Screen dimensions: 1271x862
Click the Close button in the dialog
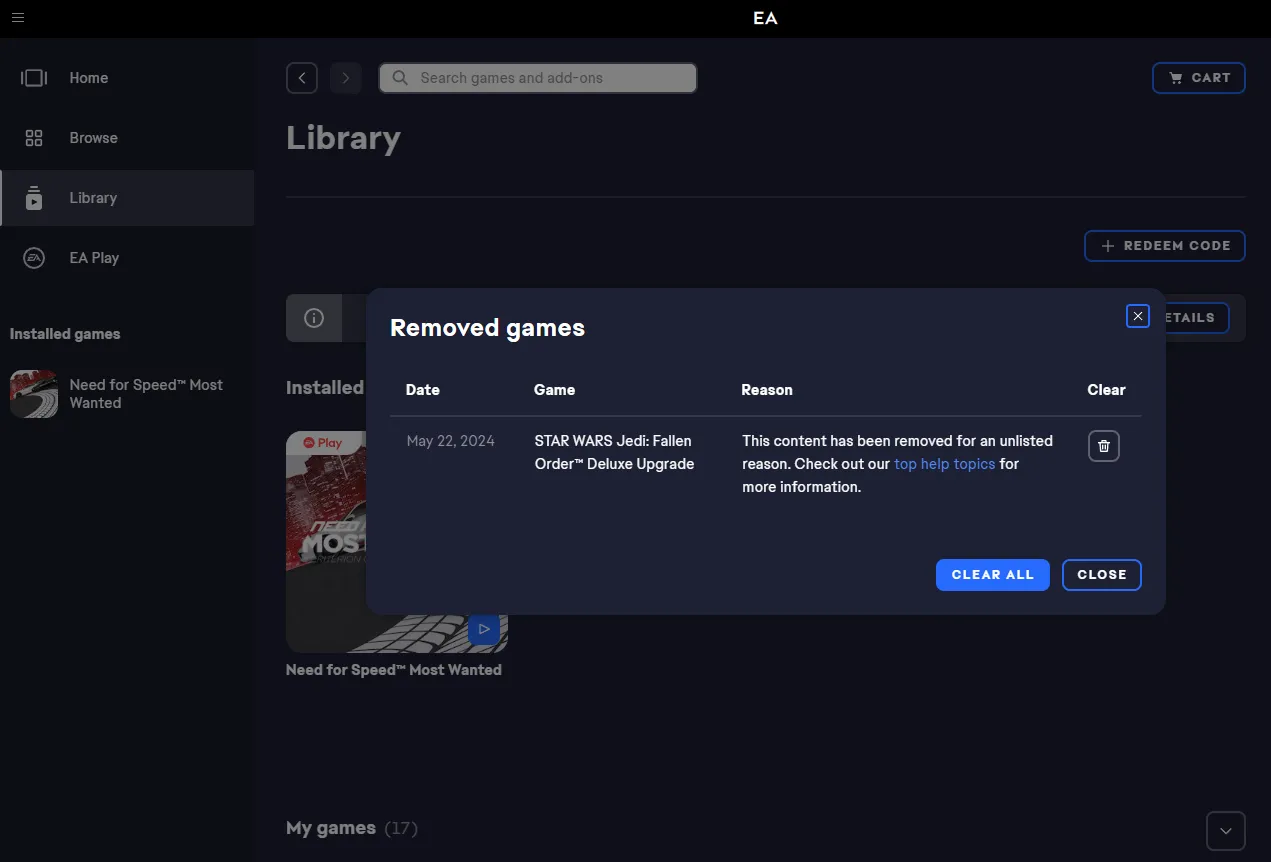[x=1102, y=575]
